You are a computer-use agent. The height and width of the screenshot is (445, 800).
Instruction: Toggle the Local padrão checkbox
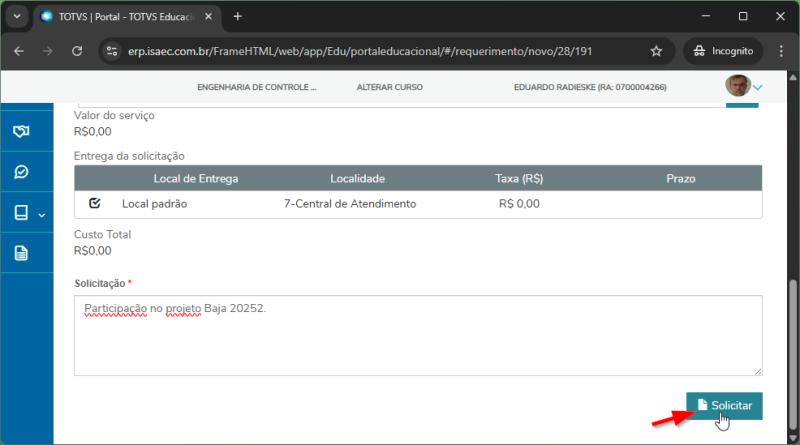[95, 203]
